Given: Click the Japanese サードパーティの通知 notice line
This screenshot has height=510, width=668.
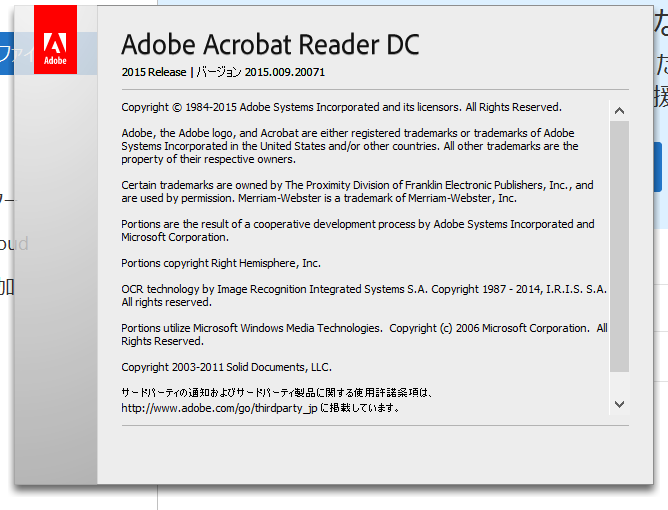Looking at the screenshot, I should 277,392.
